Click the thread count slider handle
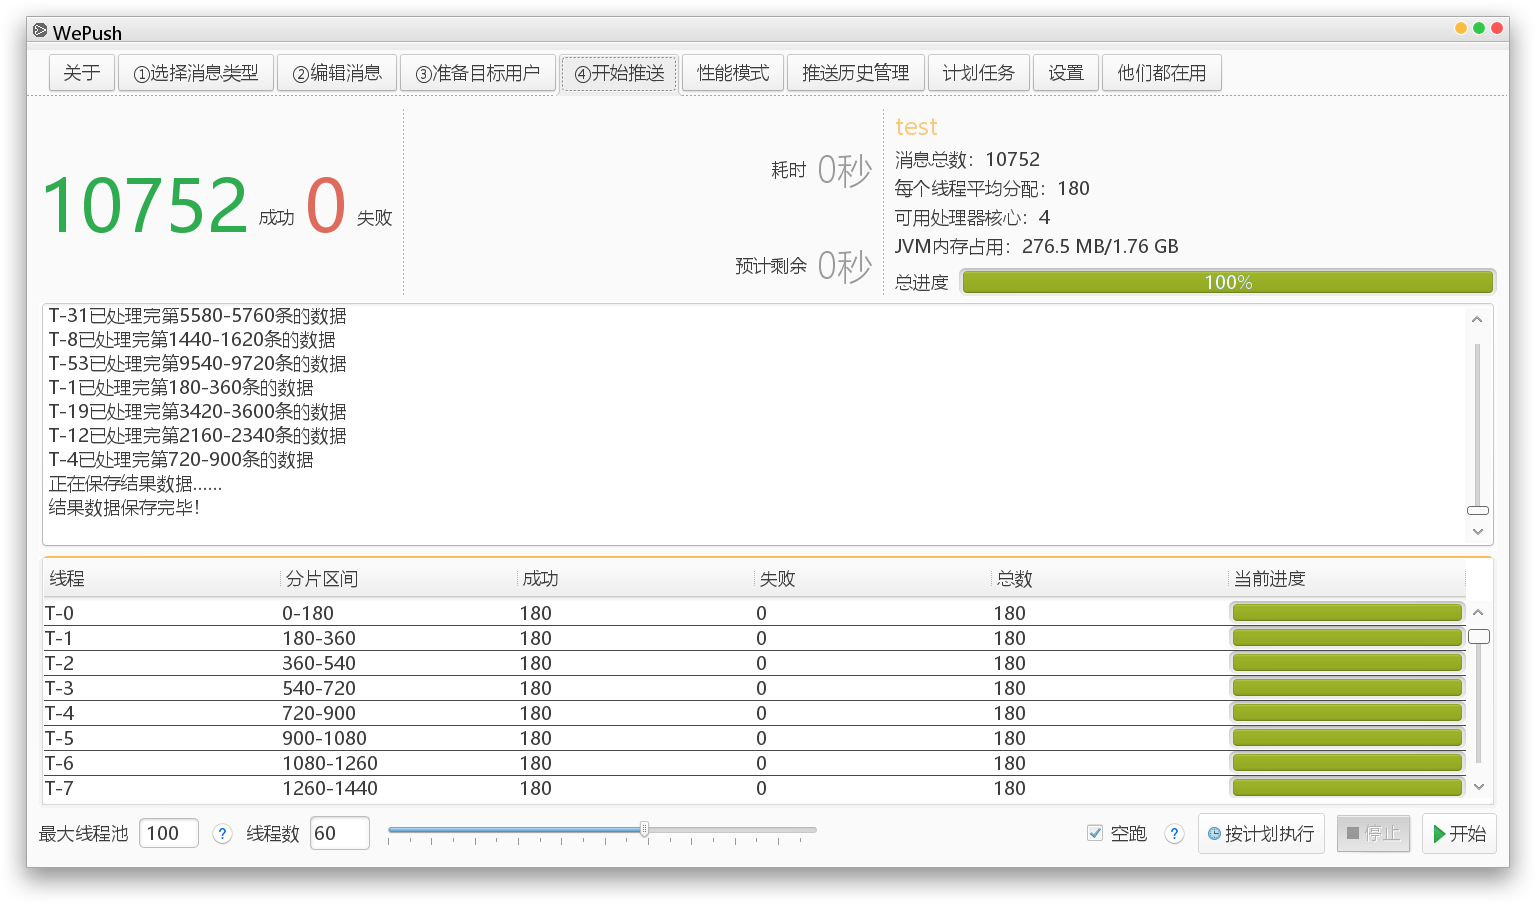The image size is (1536, 904). (645, 829)
